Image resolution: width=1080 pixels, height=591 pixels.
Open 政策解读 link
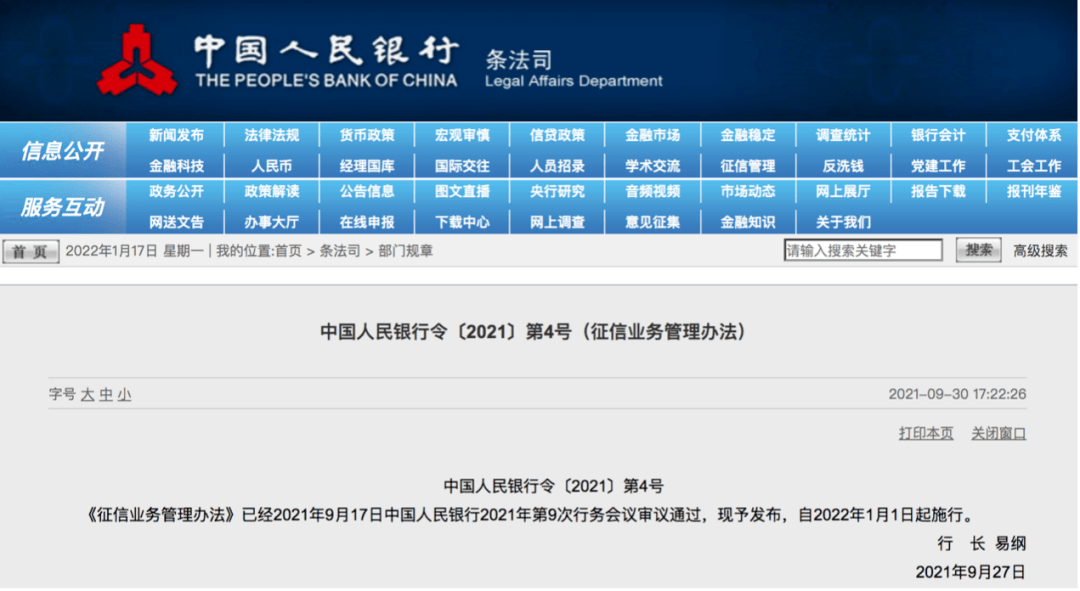tap(271, 191)
